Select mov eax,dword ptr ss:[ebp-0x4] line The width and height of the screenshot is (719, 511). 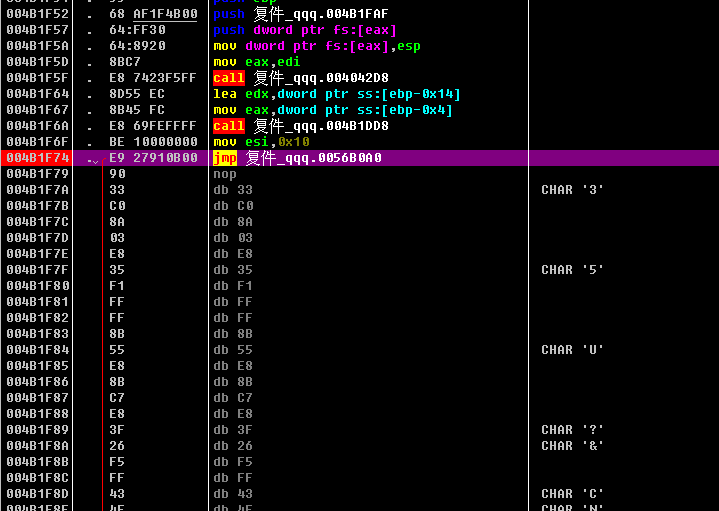coord(333,110)
